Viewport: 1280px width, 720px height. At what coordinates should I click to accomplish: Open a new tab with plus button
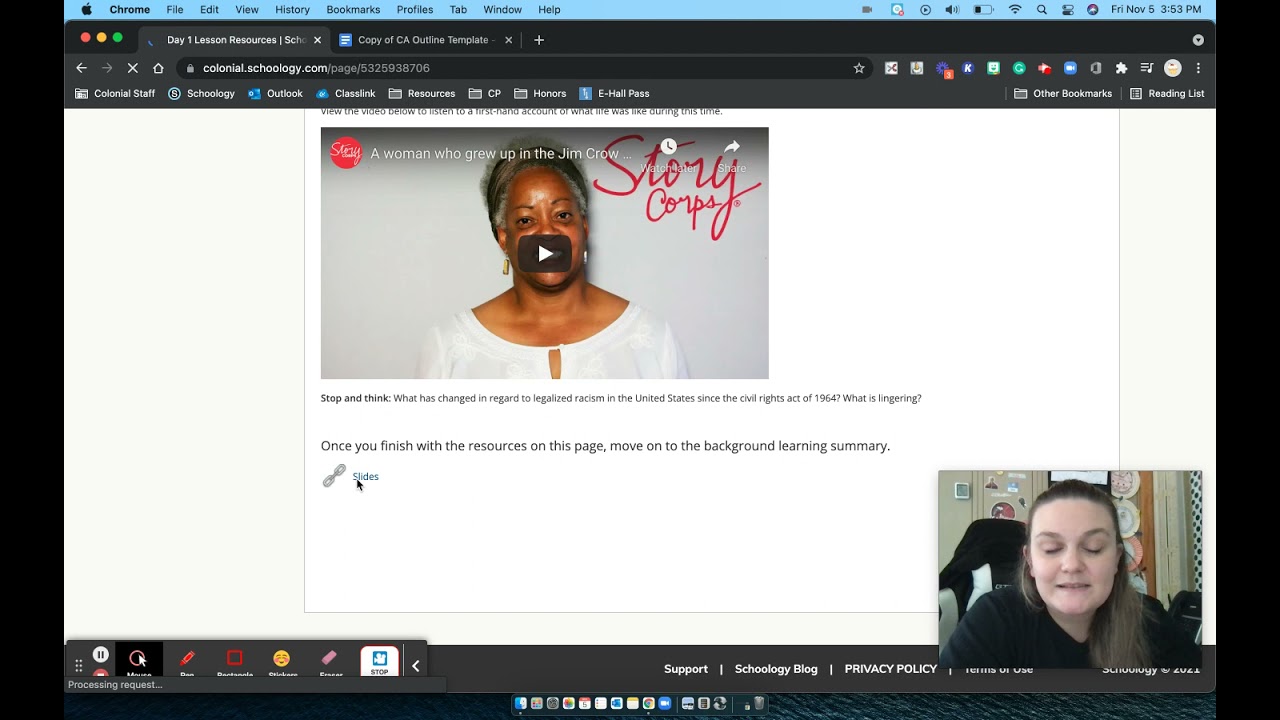coord(539,40)
